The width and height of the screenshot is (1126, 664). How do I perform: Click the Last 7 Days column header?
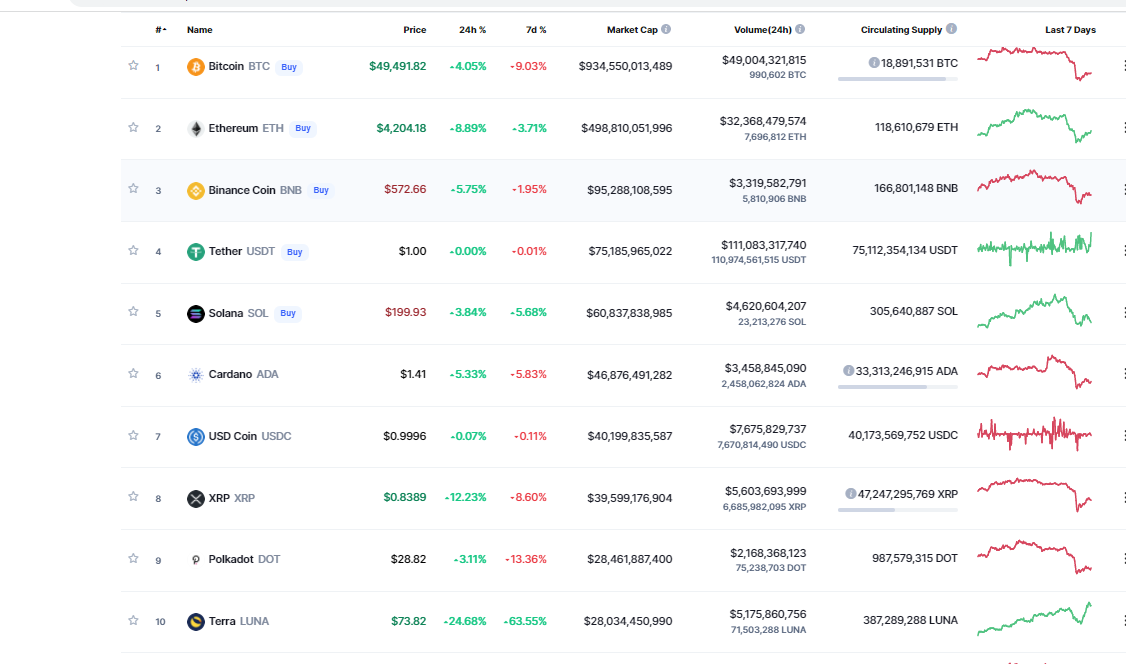point(1070,30)
